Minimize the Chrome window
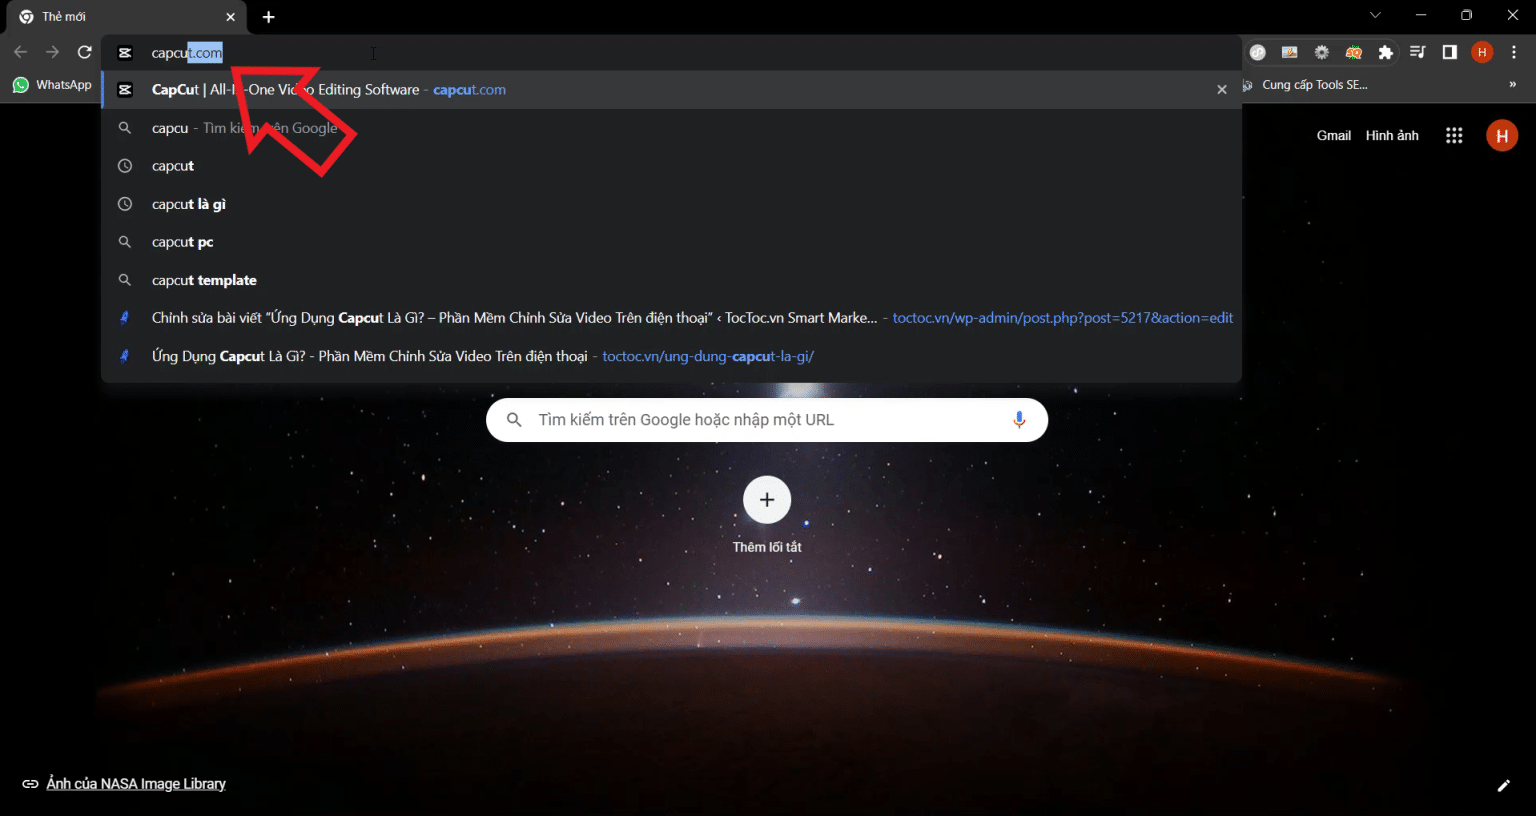 [x=1421, y=15]
